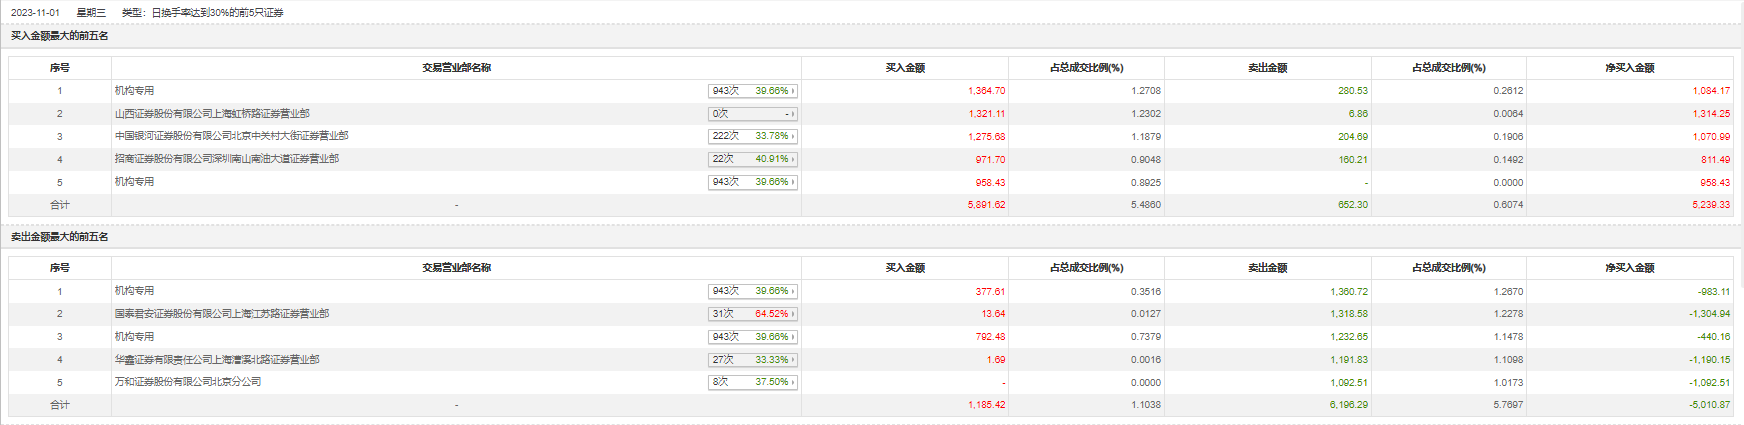This screenshot has width=1744, height=425.
Task: Click 机构专用 in buy table row 1
Action: click(x=134, y=91)
